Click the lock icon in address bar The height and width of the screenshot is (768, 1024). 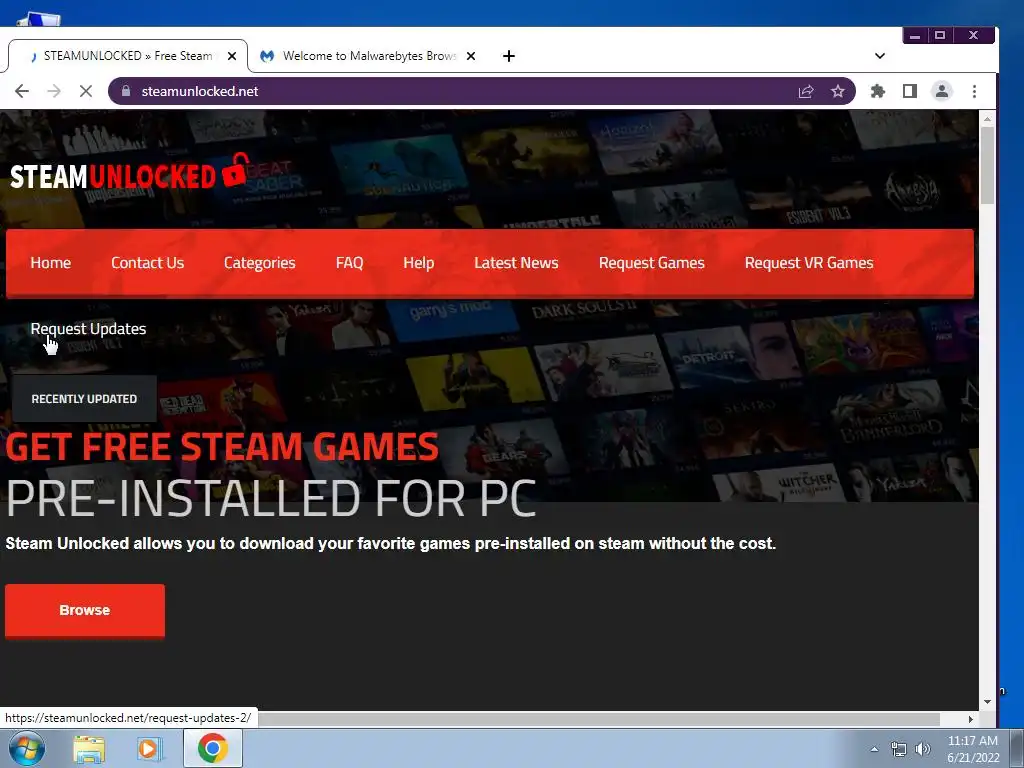(126, 91)
